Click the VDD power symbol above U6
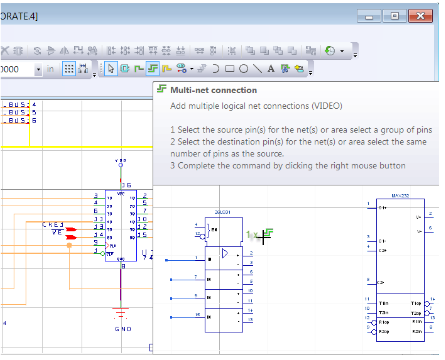Image resolution: width=445 pixels, height=360 pixels. click(121, 162)
